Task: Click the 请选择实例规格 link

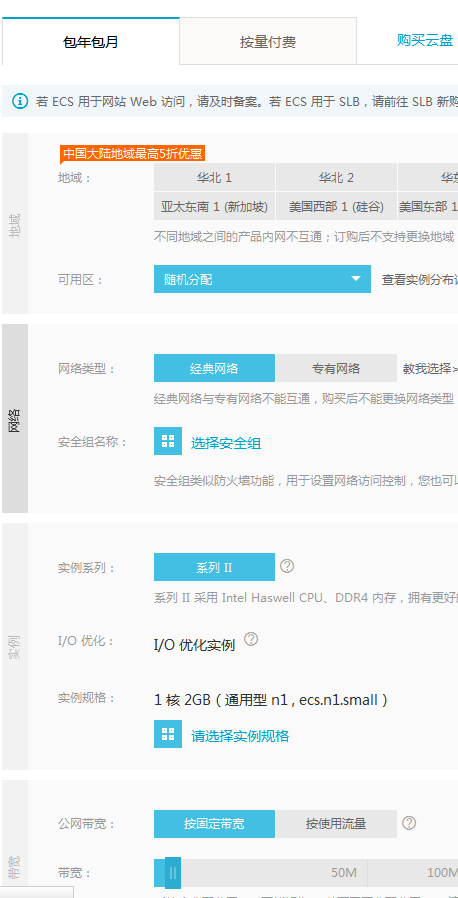Action: (240, 736)
